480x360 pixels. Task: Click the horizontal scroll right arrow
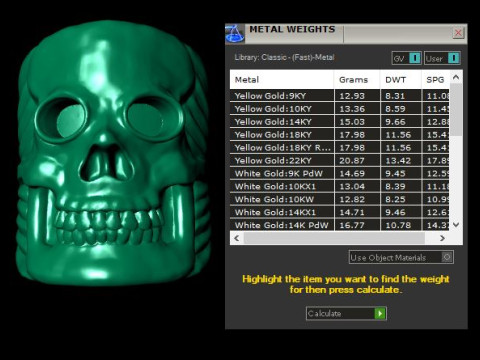442,238
